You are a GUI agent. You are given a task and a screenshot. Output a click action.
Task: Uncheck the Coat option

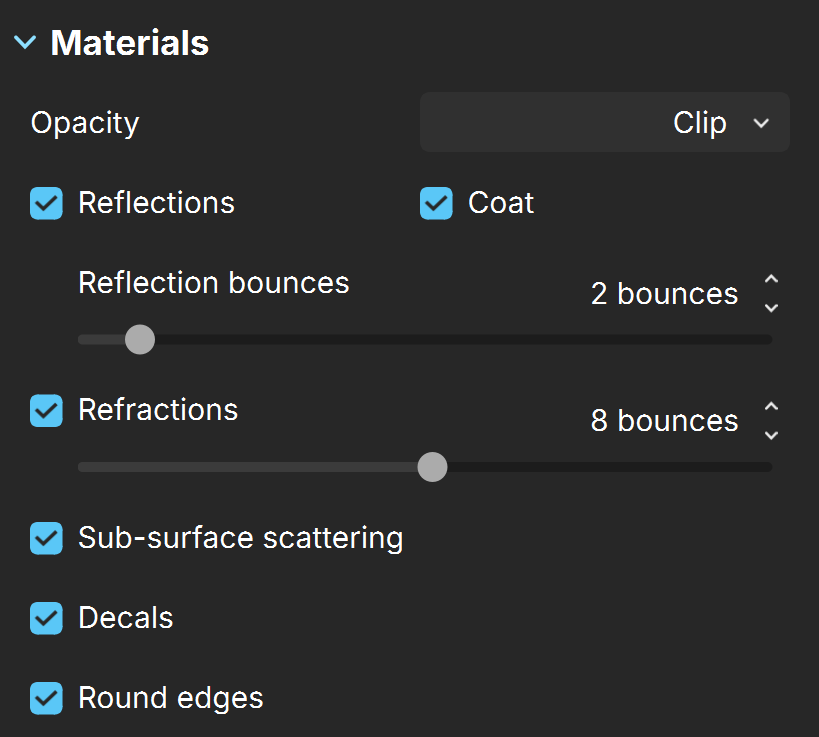[x=436, y=203]
